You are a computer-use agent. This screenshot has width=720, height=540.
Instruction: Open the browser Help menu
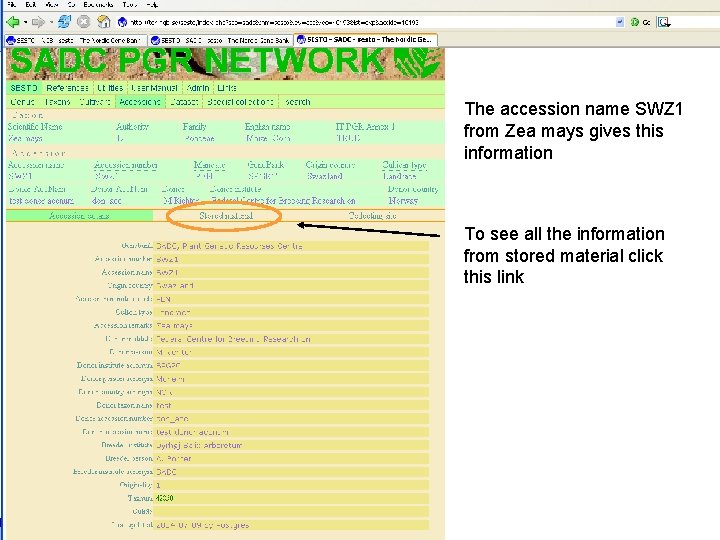152,5
